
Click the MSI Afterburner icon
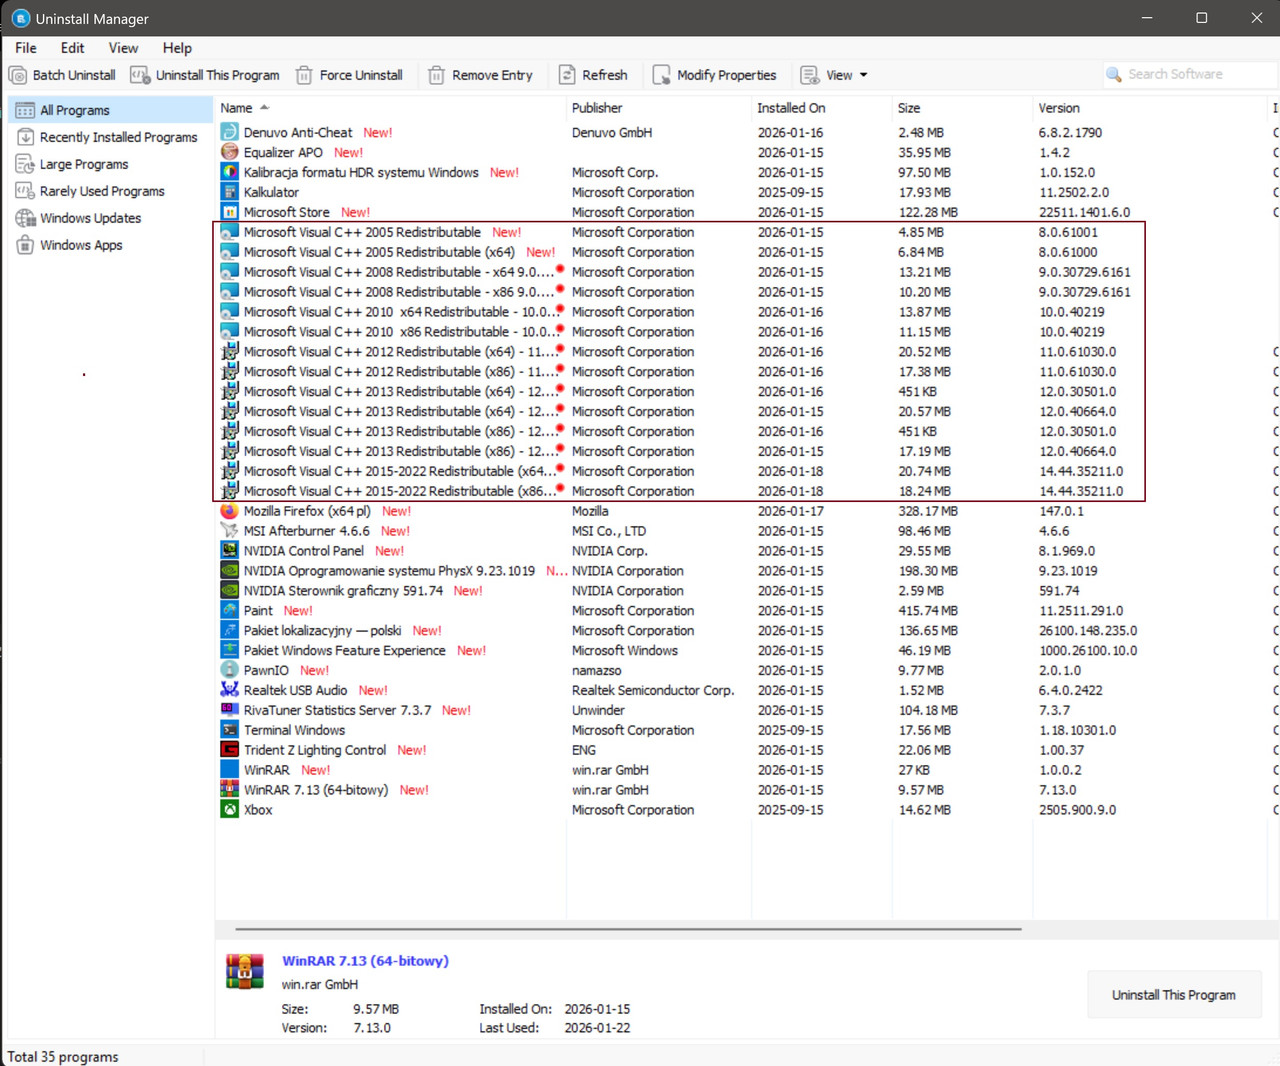pos(229,531)
